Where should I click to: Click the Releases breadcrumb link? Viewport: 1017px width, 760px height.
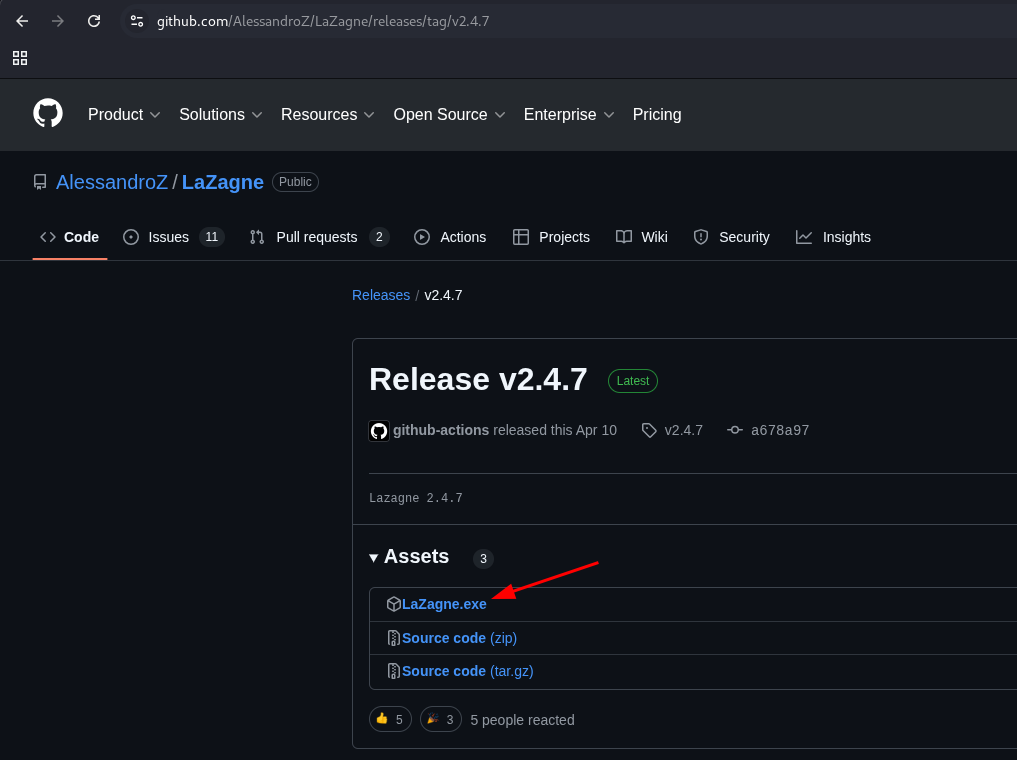[x=381, y=295]
